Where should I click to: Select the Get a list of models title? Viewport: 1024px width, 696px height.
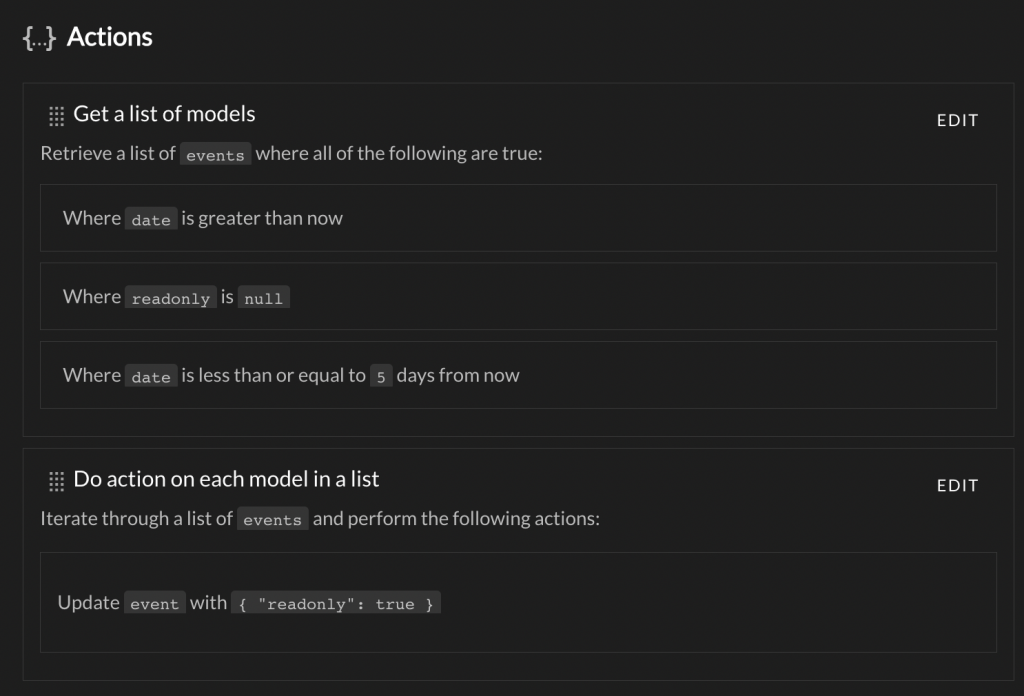click(164, 114)
